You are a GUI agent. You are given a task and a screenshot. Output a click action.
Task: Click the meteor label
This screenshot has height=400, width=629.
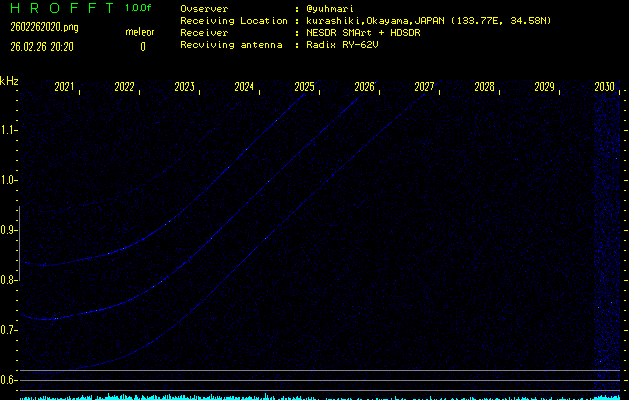[139, 32]
